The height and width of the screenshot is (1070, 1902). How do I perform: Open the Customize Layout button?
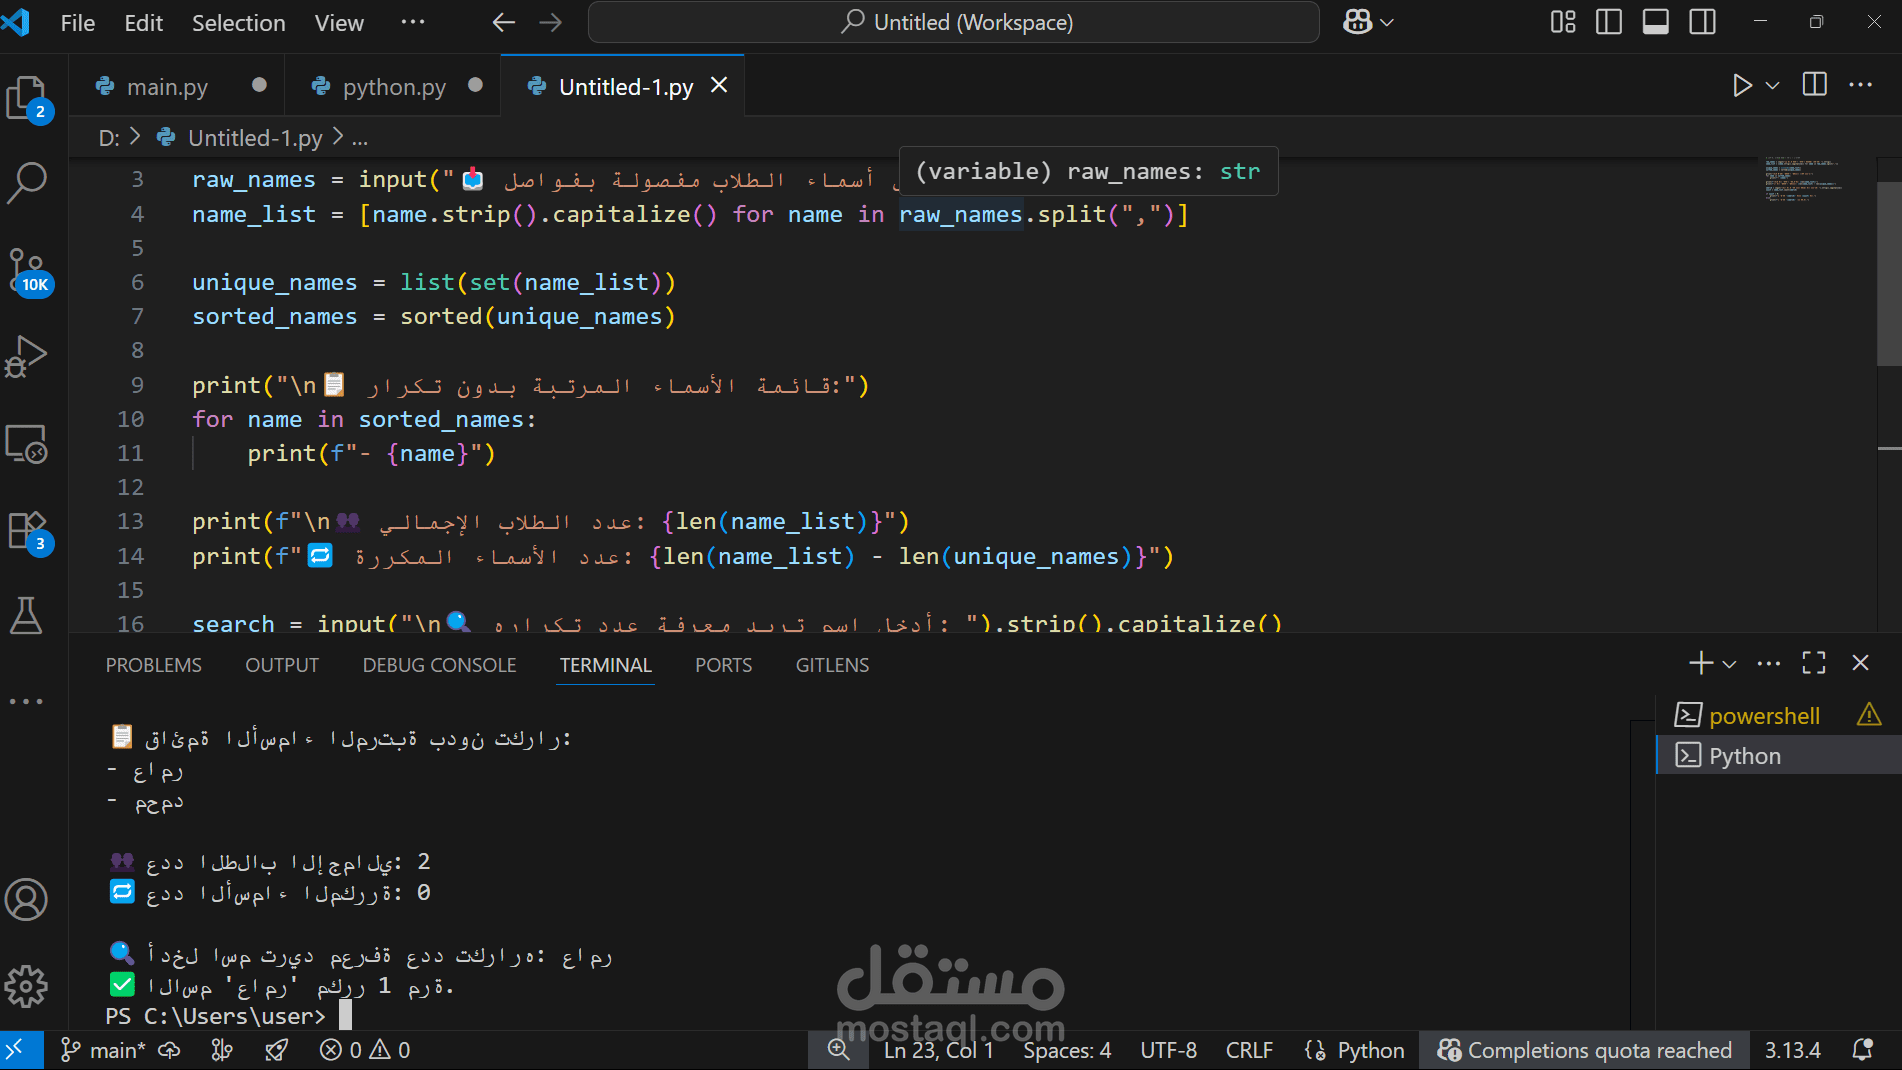(x=1563, y=22)
